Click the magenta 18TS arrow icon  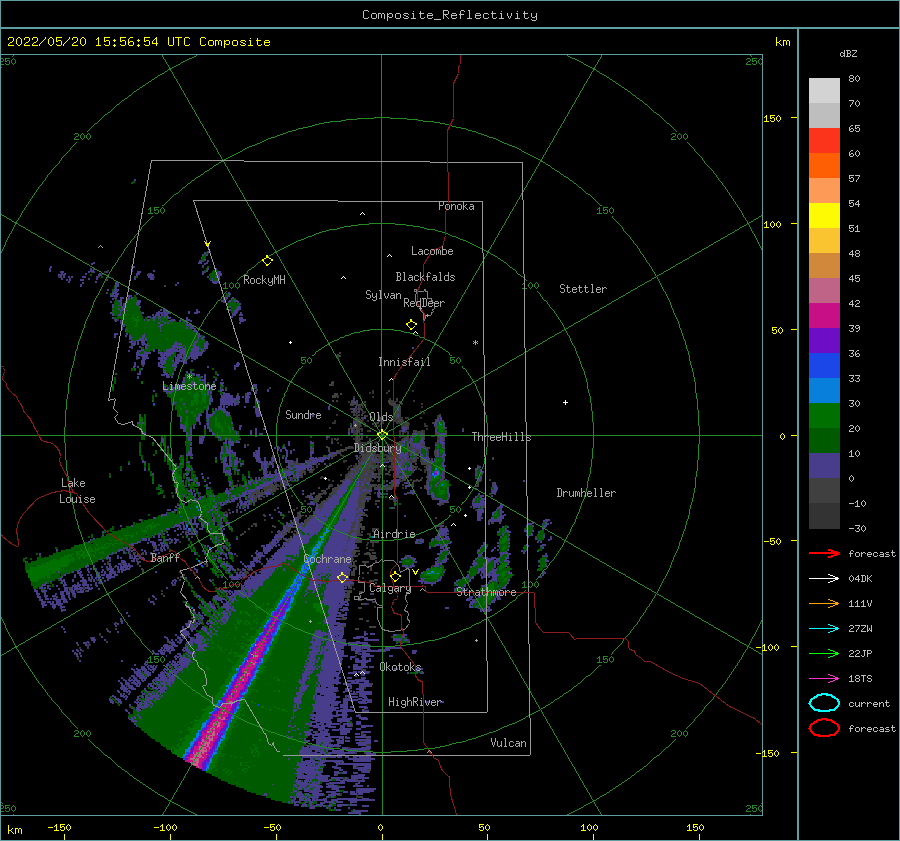point(824,679)
